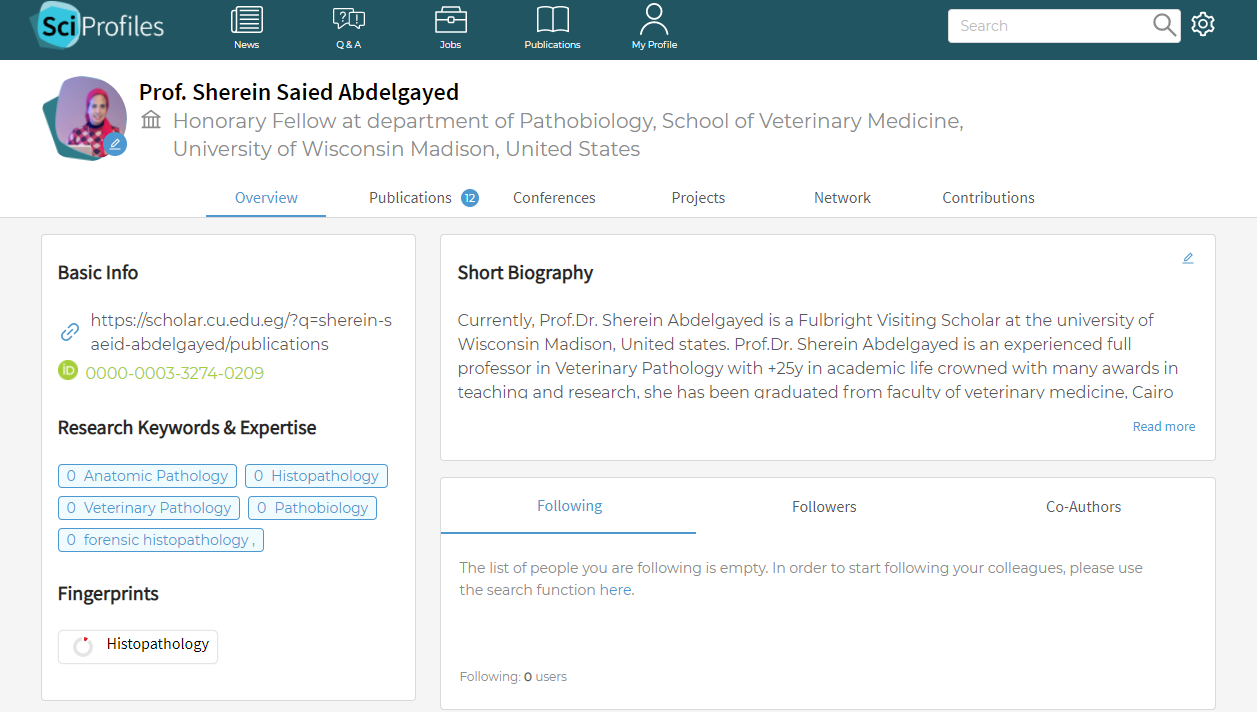The width and height of the screenshot is (1257, 712).
Task: Open the Jobs briefcase icon
Action: [x=450, y=19]
